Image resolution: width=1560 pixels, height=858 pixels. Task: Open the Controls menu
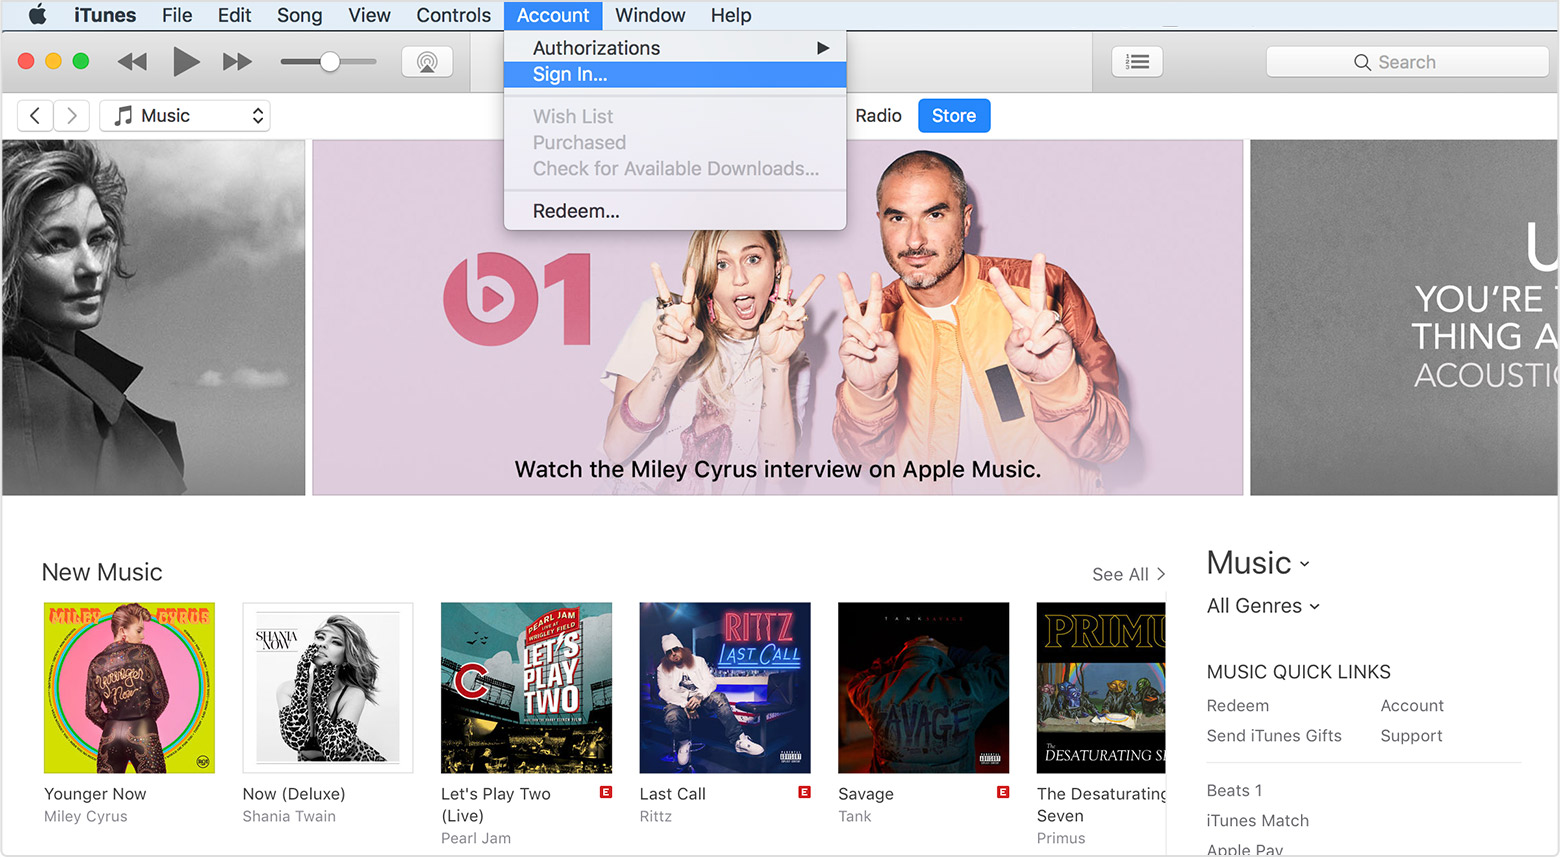453,15
